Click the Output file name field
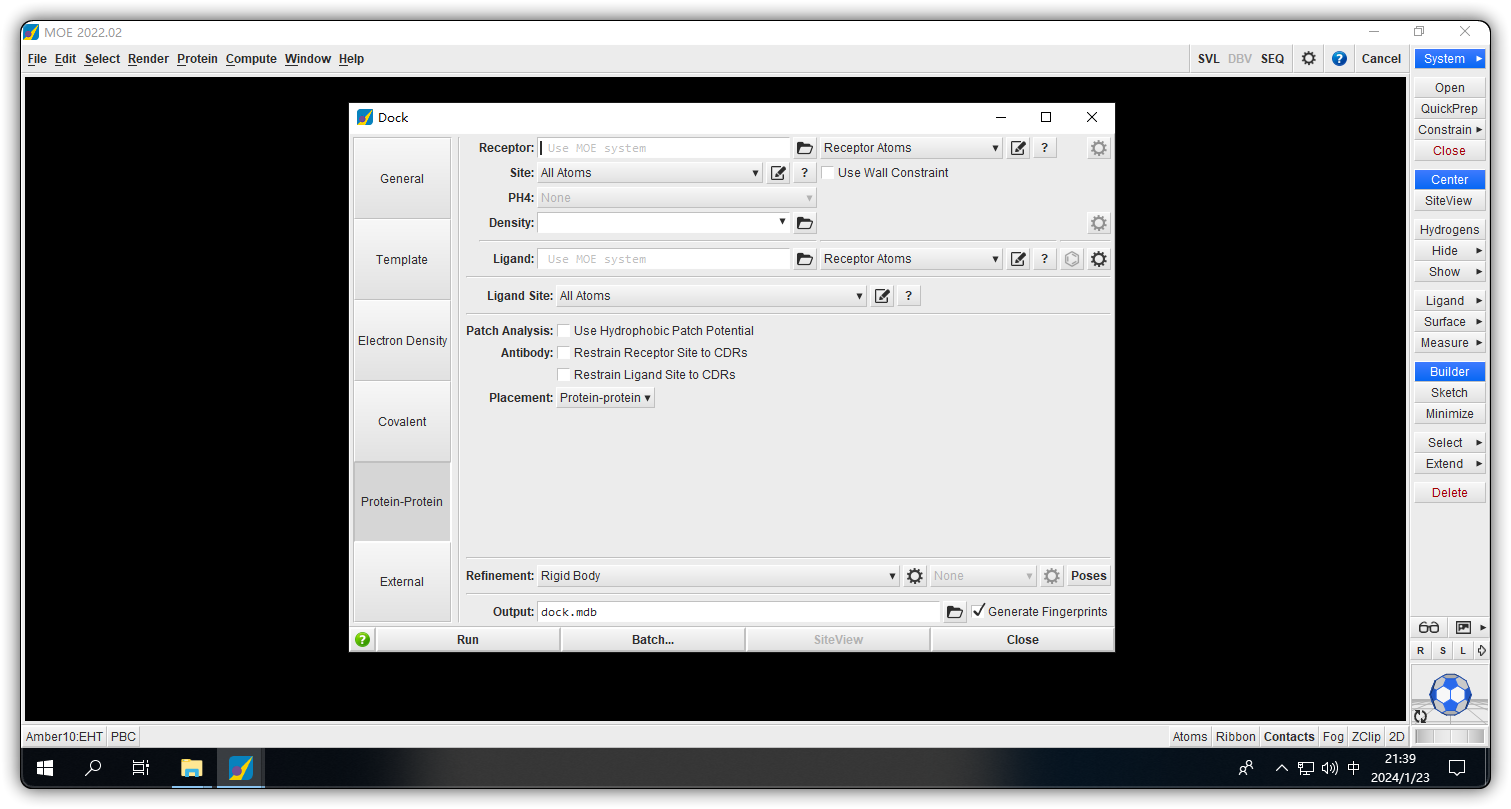This screenshot has height=809, width=1511. point(739,612)
